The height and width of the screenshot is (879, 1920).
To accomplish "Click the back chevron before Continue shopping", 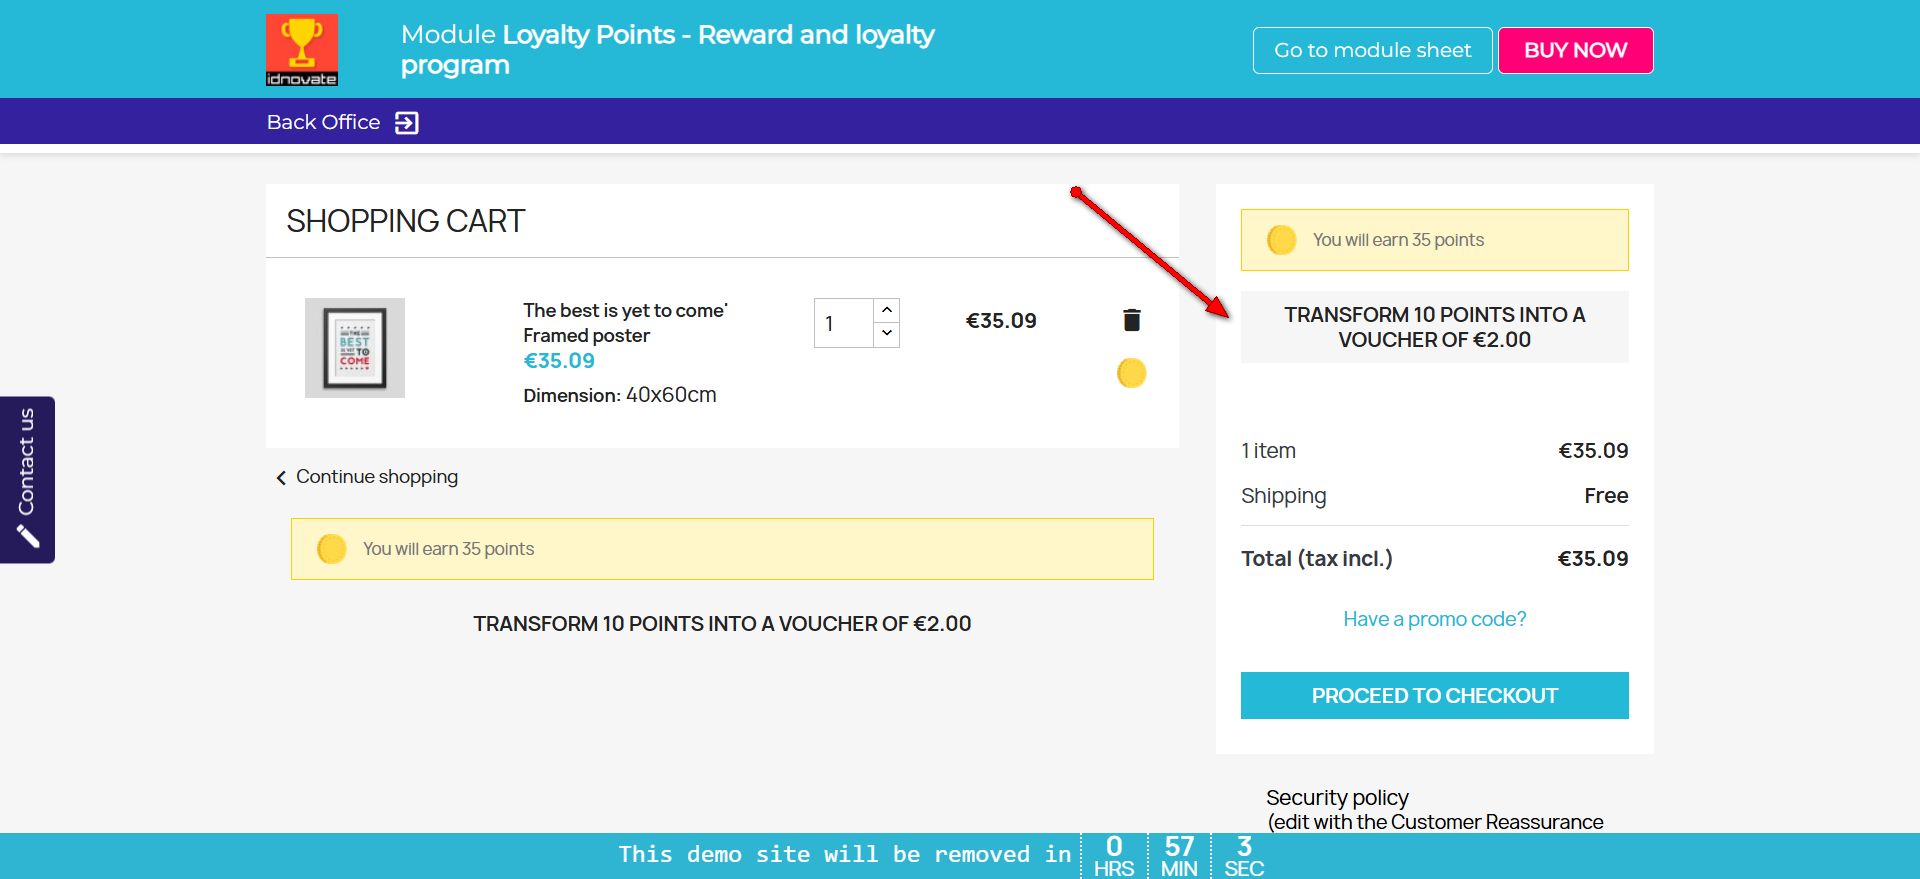I will click(281, 478).
